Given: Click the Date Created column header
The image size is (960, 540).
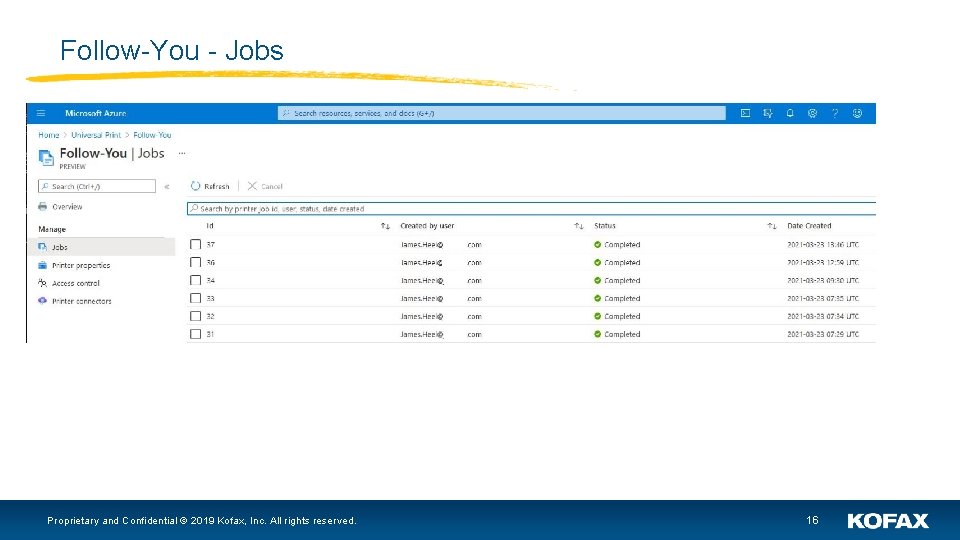Looking at the screenshot, I should point(809,226).
